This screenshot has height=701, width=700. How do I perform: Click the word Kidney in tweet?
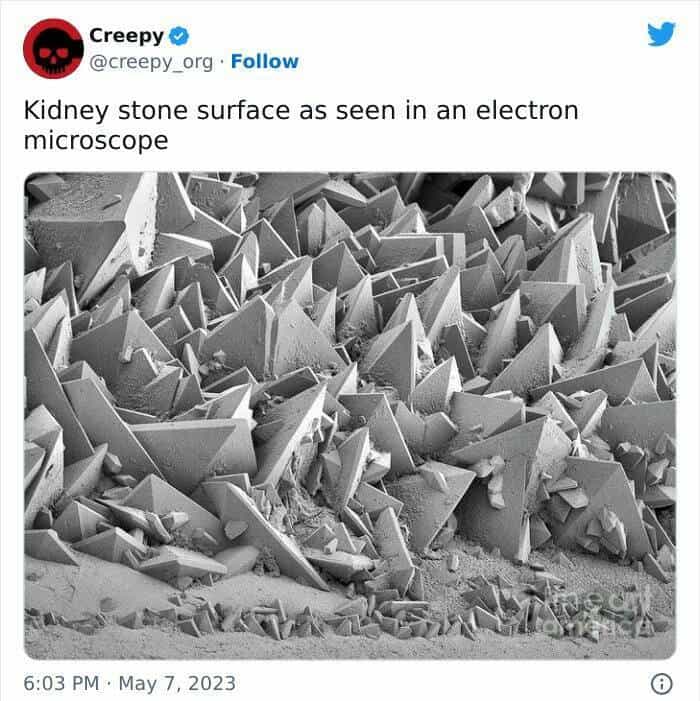(x=66, y=110)
